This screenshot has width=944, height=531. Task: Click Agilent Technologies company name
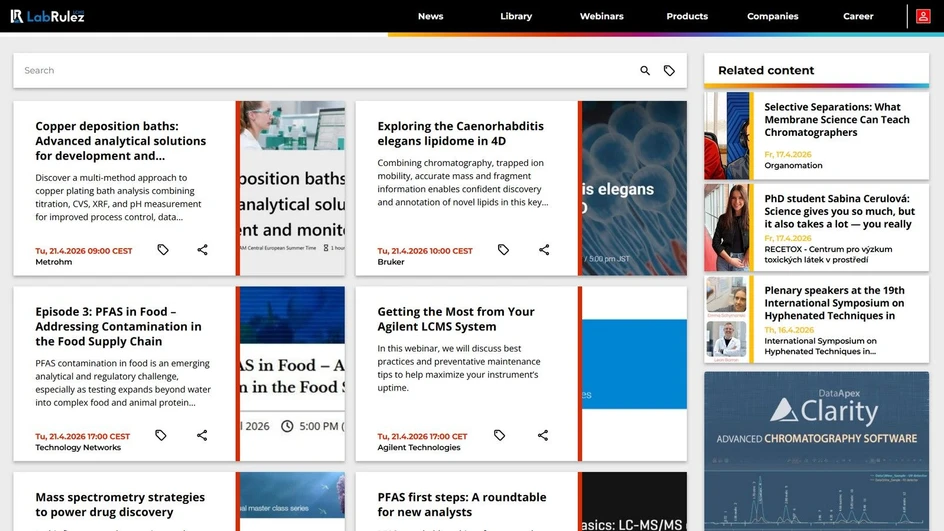(x=418, y=447)
